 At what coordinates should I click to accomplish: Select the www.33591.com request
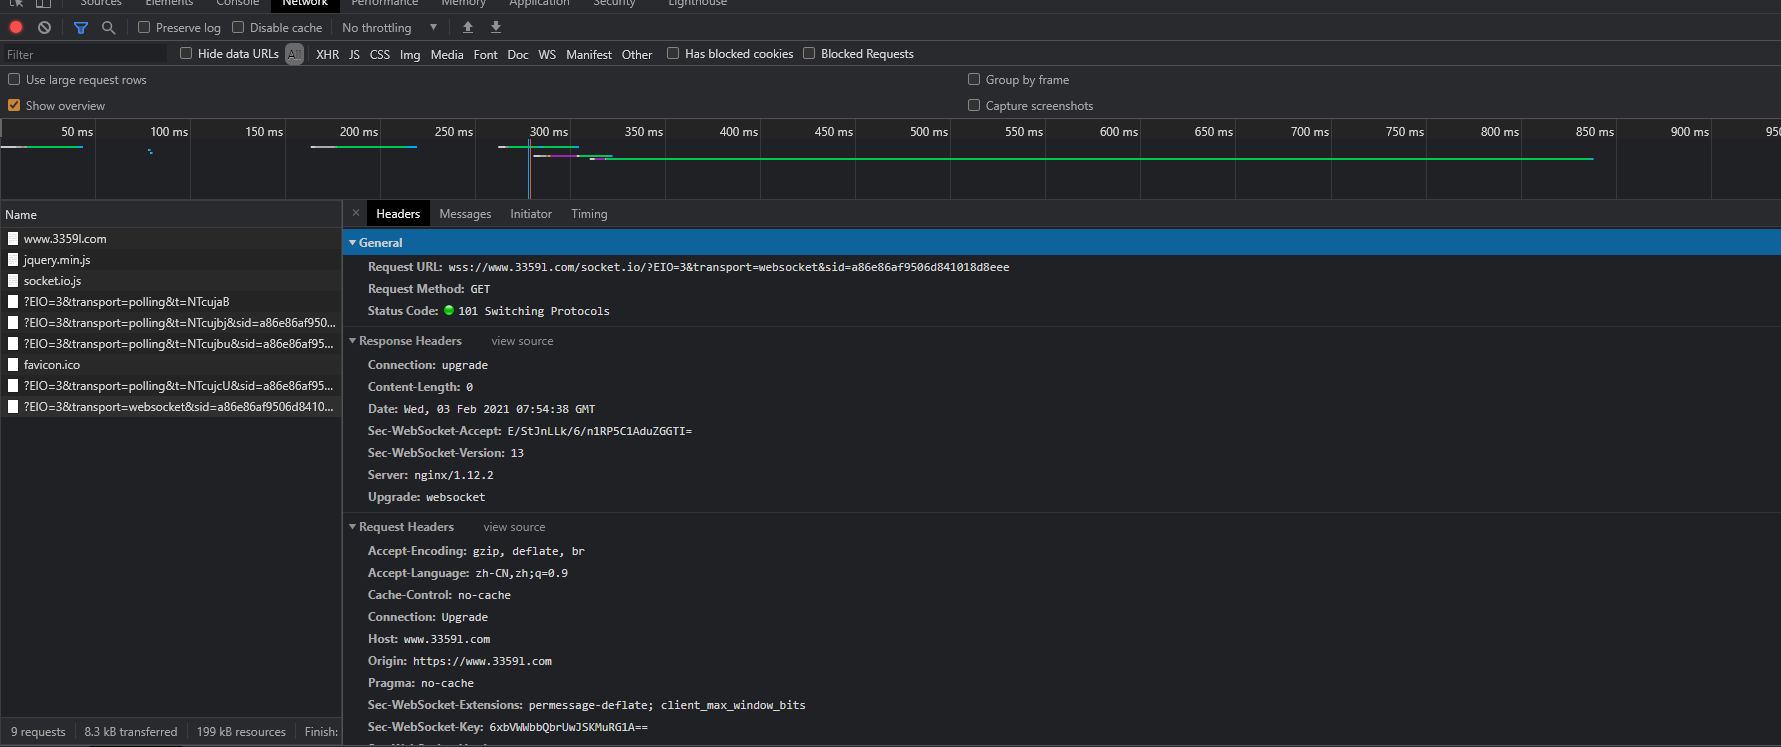[x=171, y=239]
